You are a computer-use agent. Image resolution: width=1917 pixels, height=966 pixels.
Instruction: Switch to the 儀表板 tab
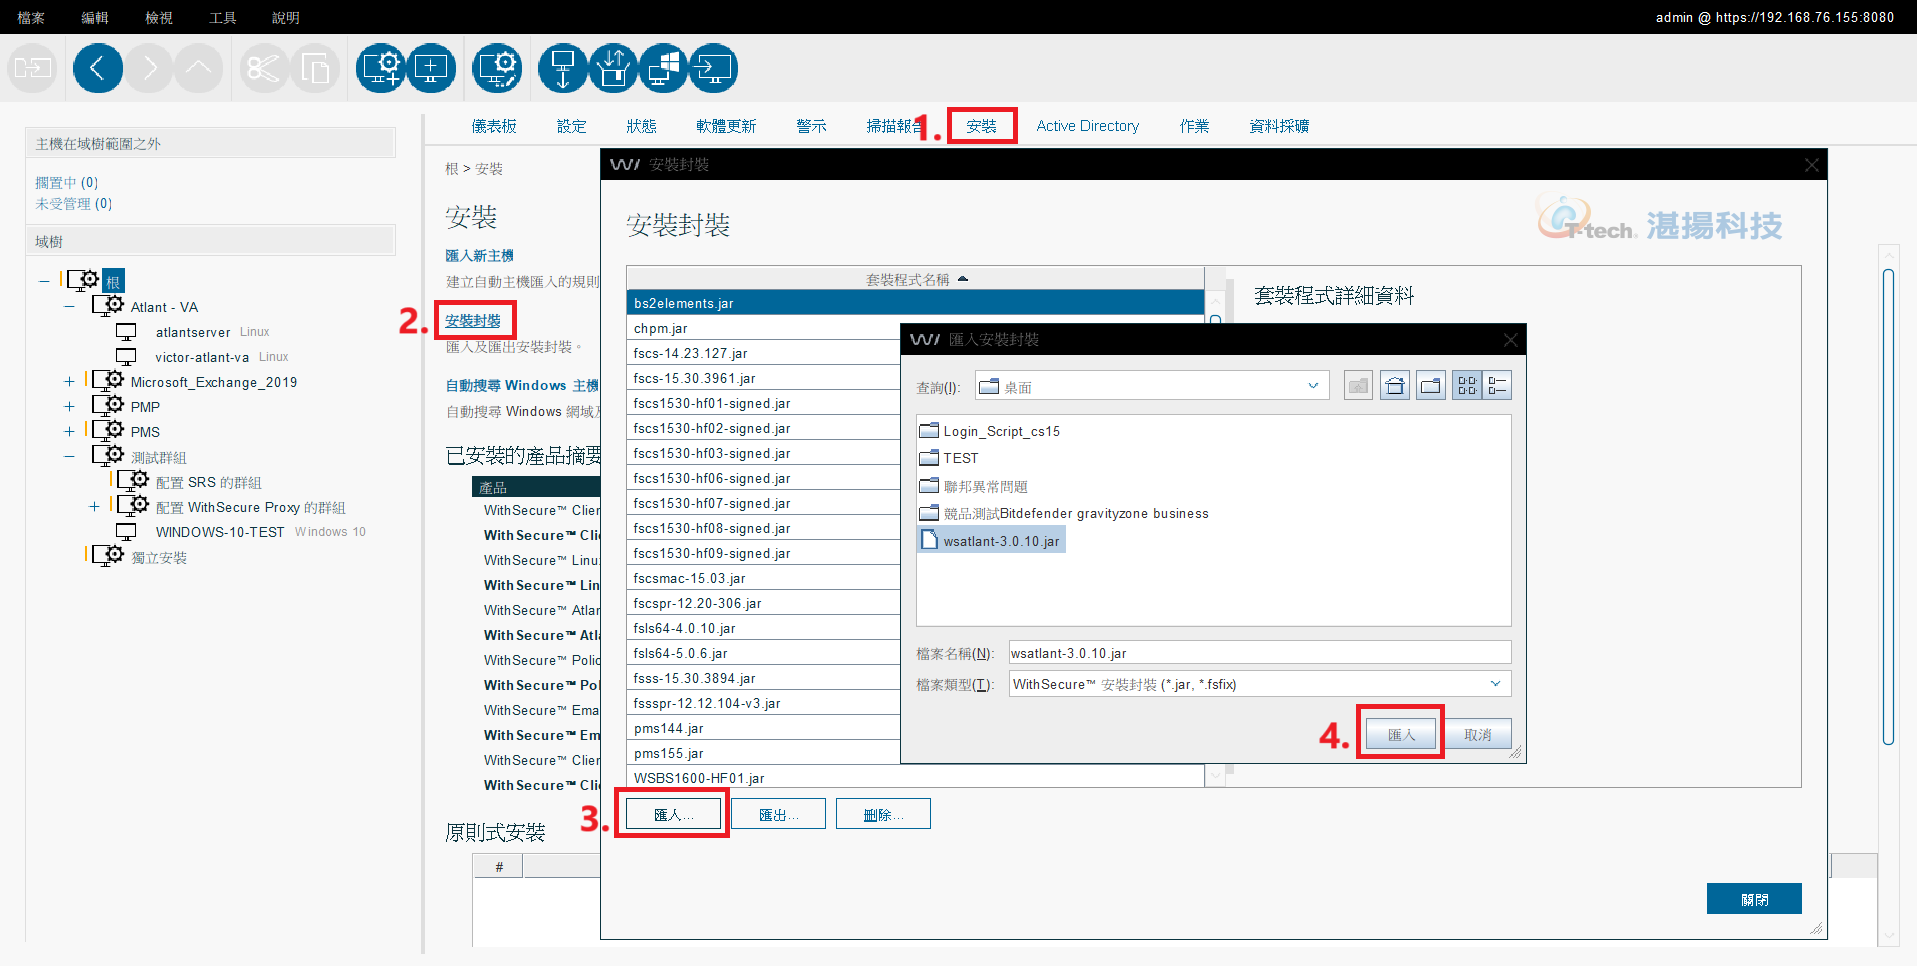[494, 126]
